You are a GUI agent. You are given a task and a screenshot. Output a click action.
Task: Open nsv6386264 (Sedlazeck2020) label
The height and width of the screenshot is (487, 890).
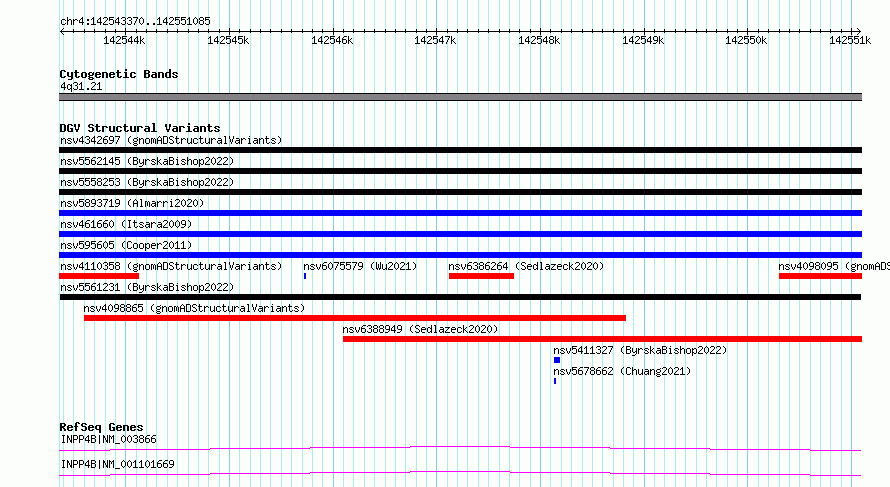click(x=526, y=266)
